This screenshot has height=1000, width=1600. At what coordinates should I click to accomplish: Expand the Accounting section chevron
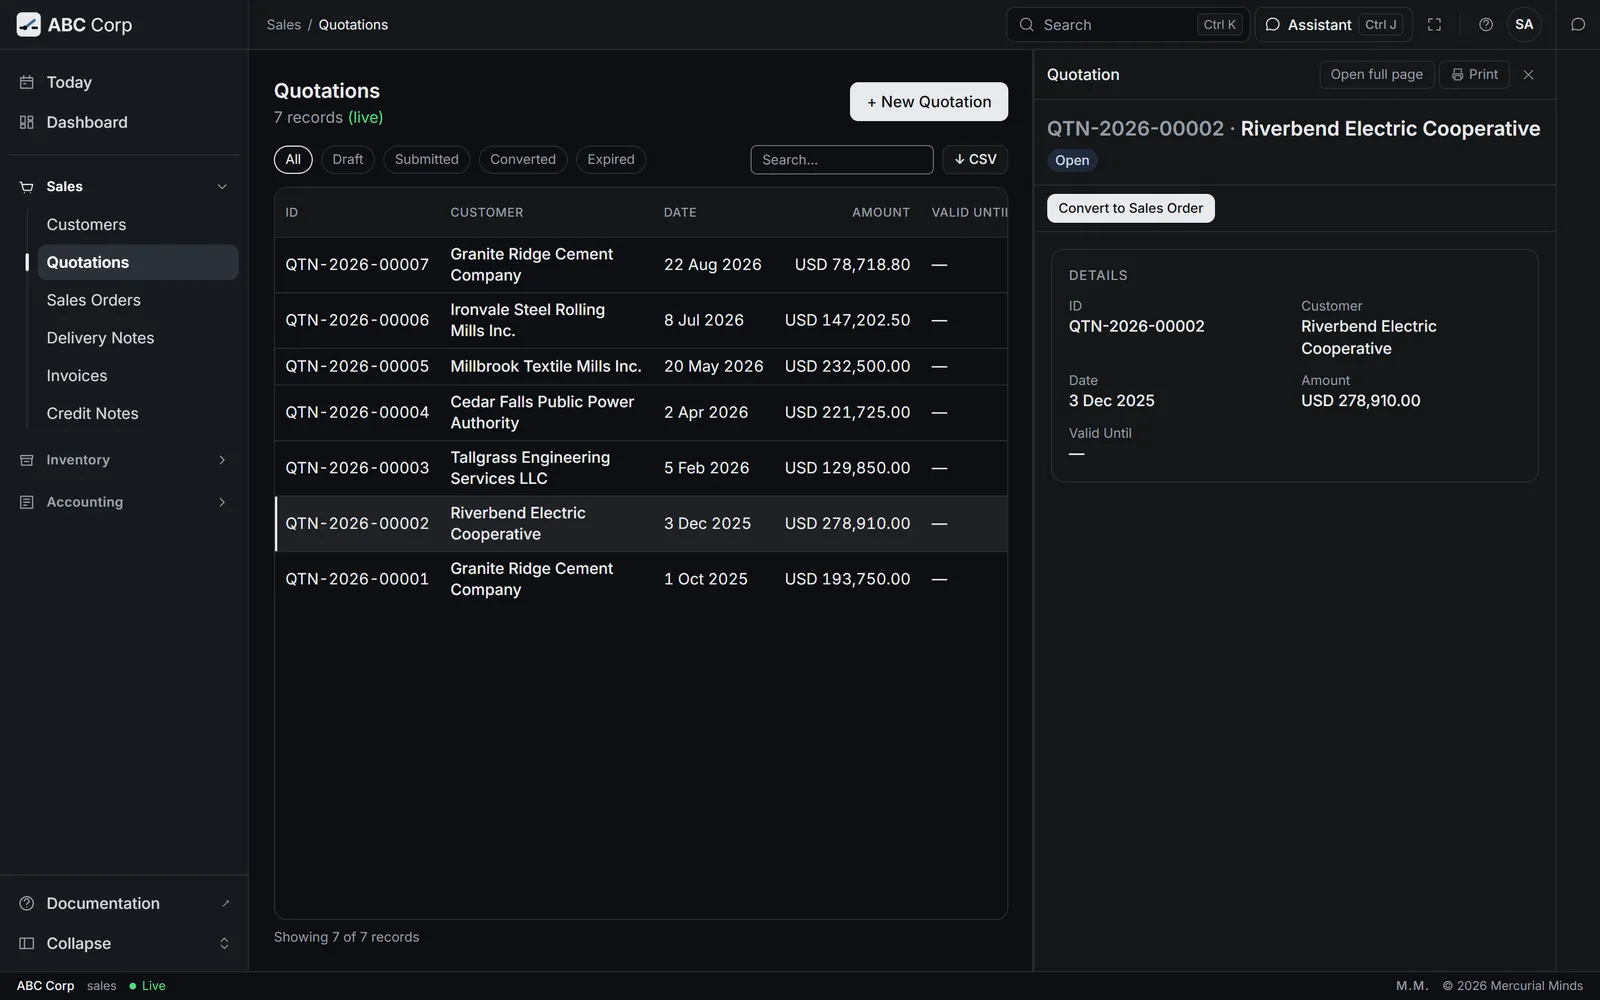pos(222,502)
